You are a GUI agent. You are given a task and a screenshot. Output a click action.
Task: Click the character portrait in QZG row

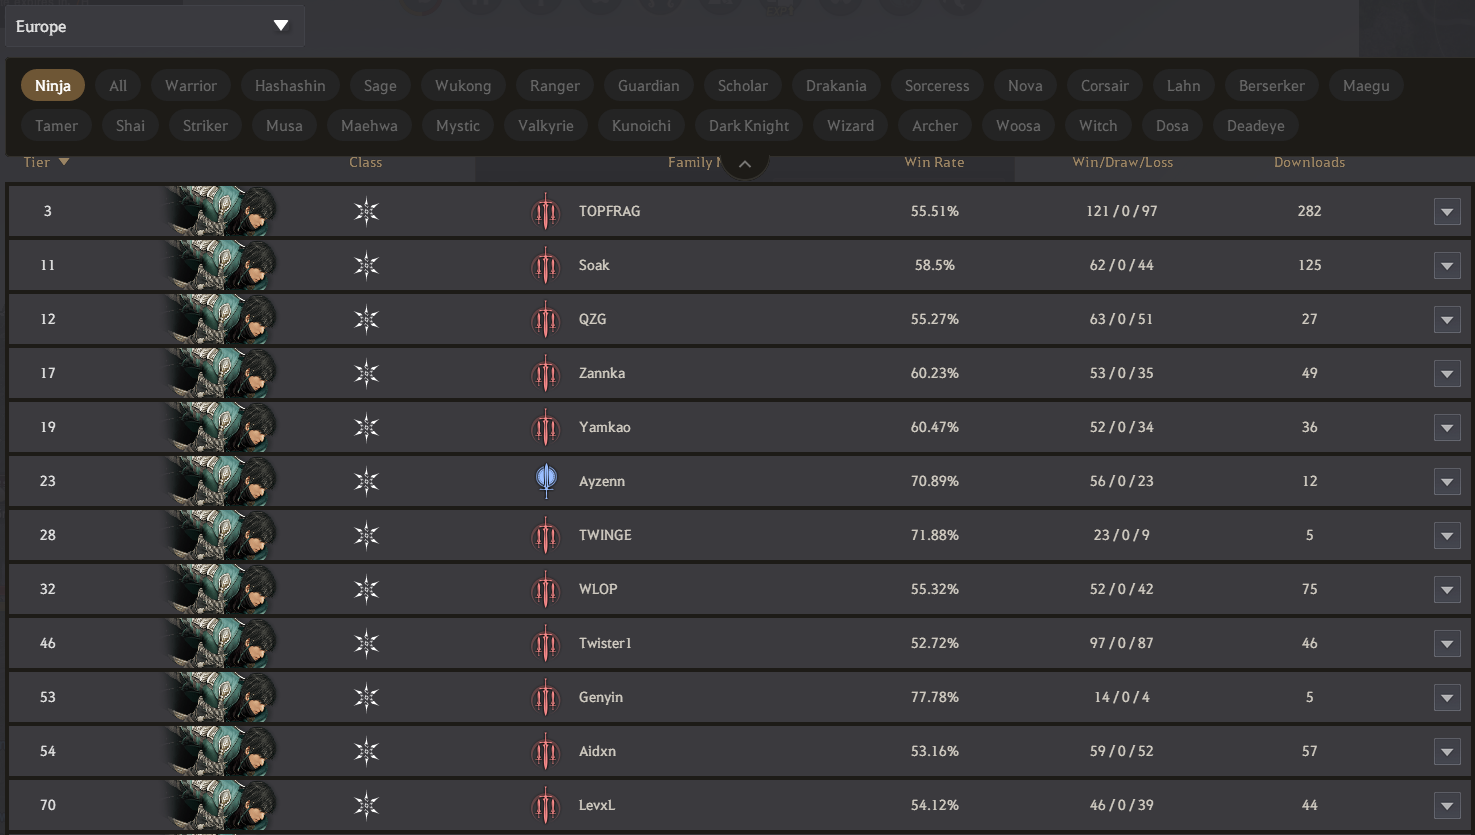point(220,320)
